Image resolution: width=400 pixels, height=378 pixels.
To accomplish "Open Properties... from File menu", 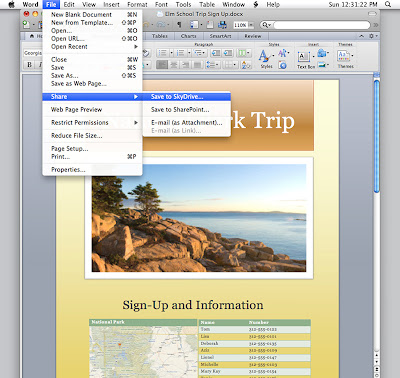I will 92,170.
